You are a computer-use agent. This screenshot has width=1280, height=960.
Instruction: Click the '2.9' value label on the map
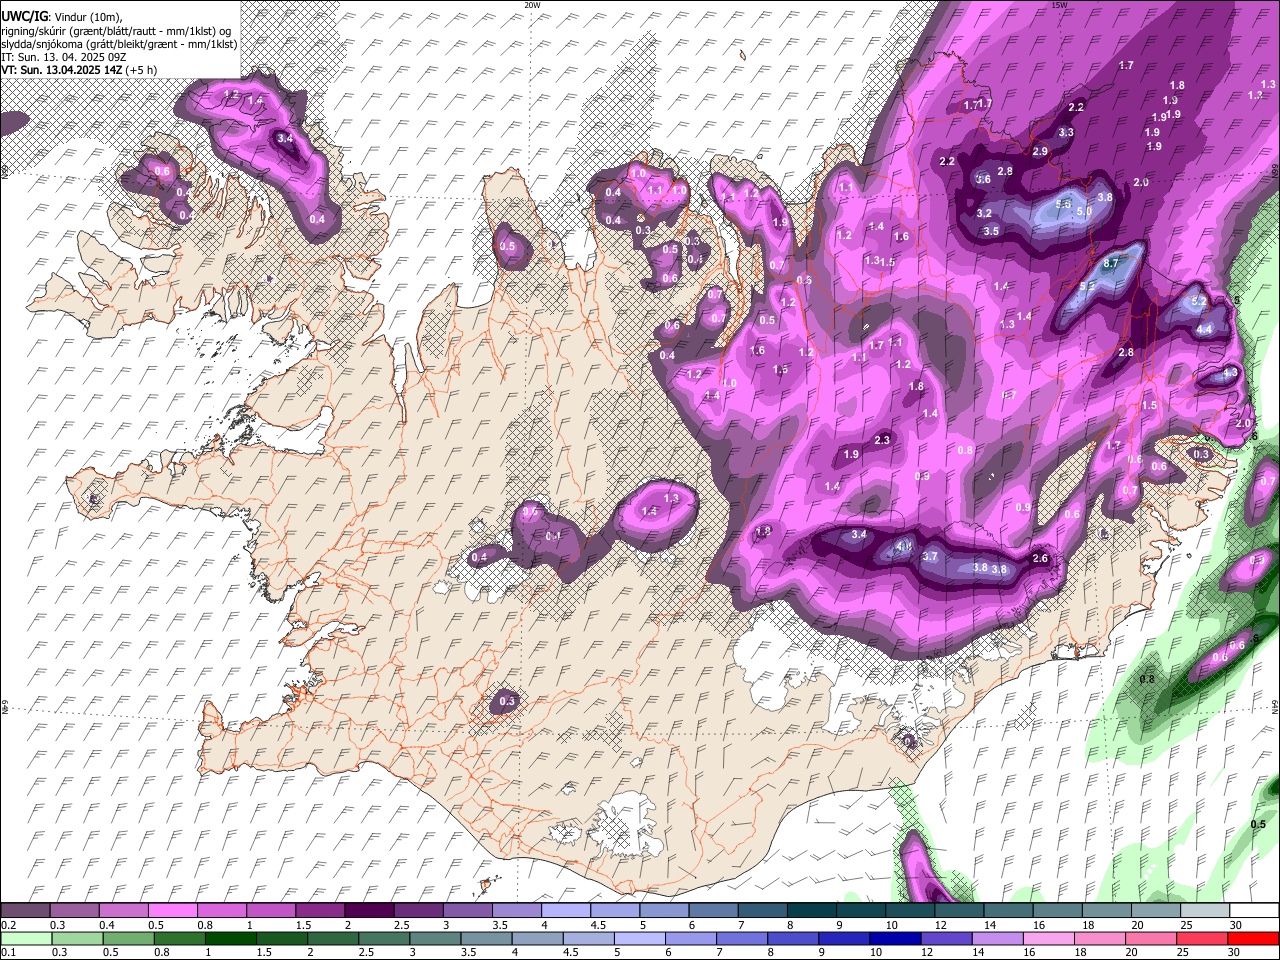pyautogui.click(x=1040, y=151)
